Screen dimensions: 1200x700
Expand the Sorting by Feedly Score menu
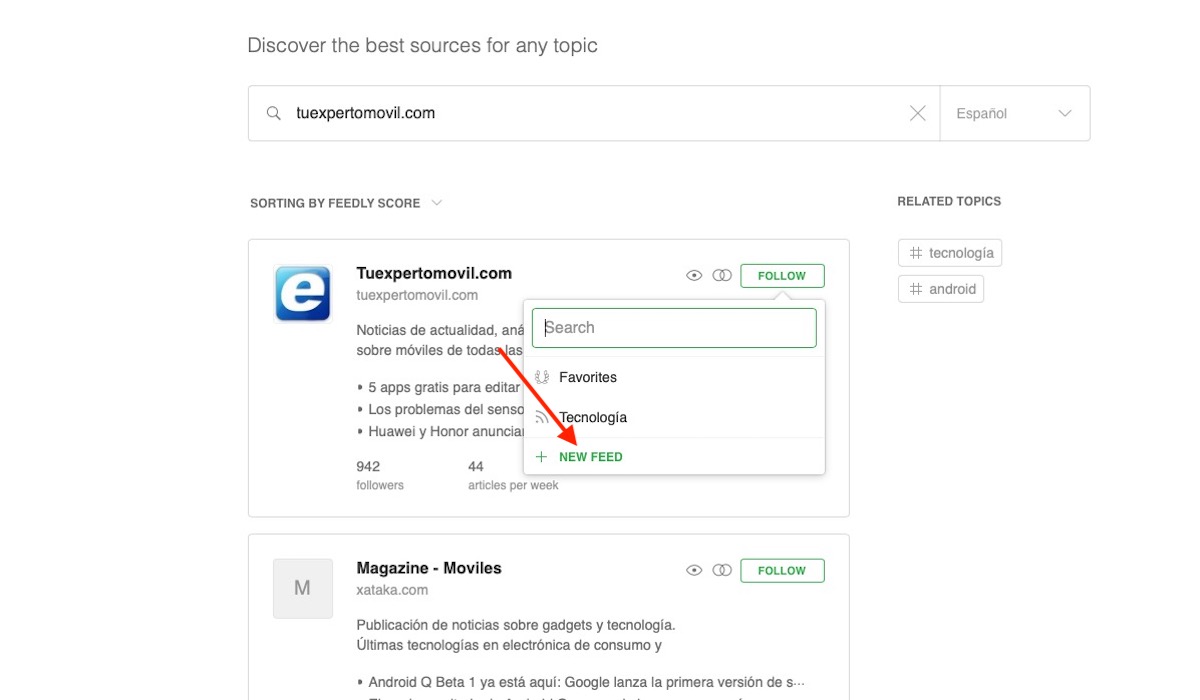click(x=345, y=203)
